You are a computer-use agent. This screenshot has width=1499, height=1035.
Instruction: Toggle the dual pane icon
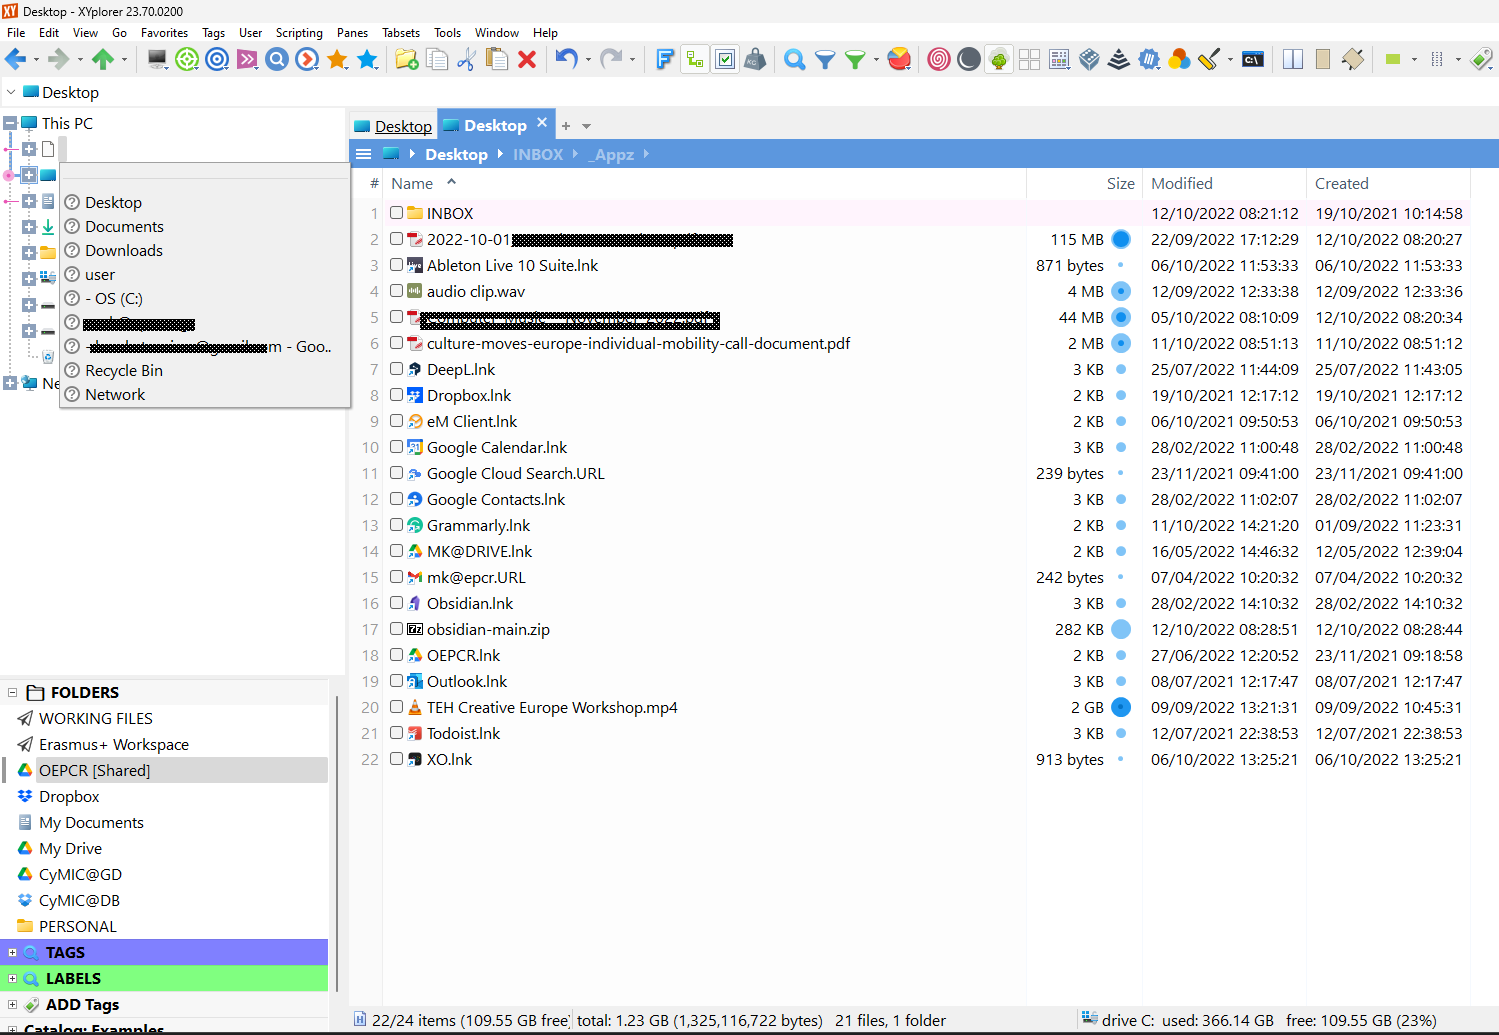tap(1292, 60)
